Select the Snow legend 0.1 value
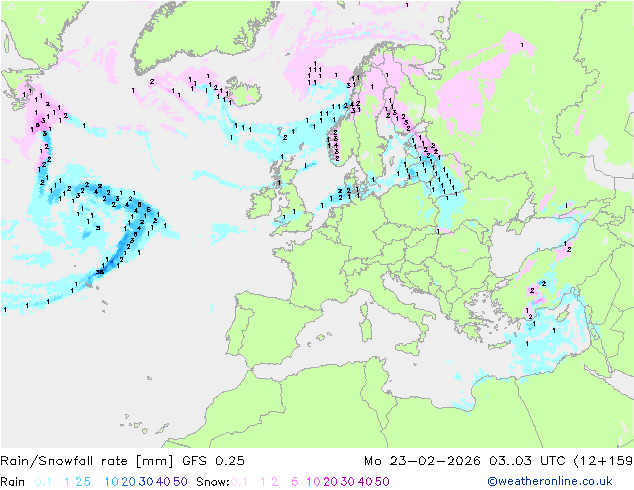 (239, 482)
